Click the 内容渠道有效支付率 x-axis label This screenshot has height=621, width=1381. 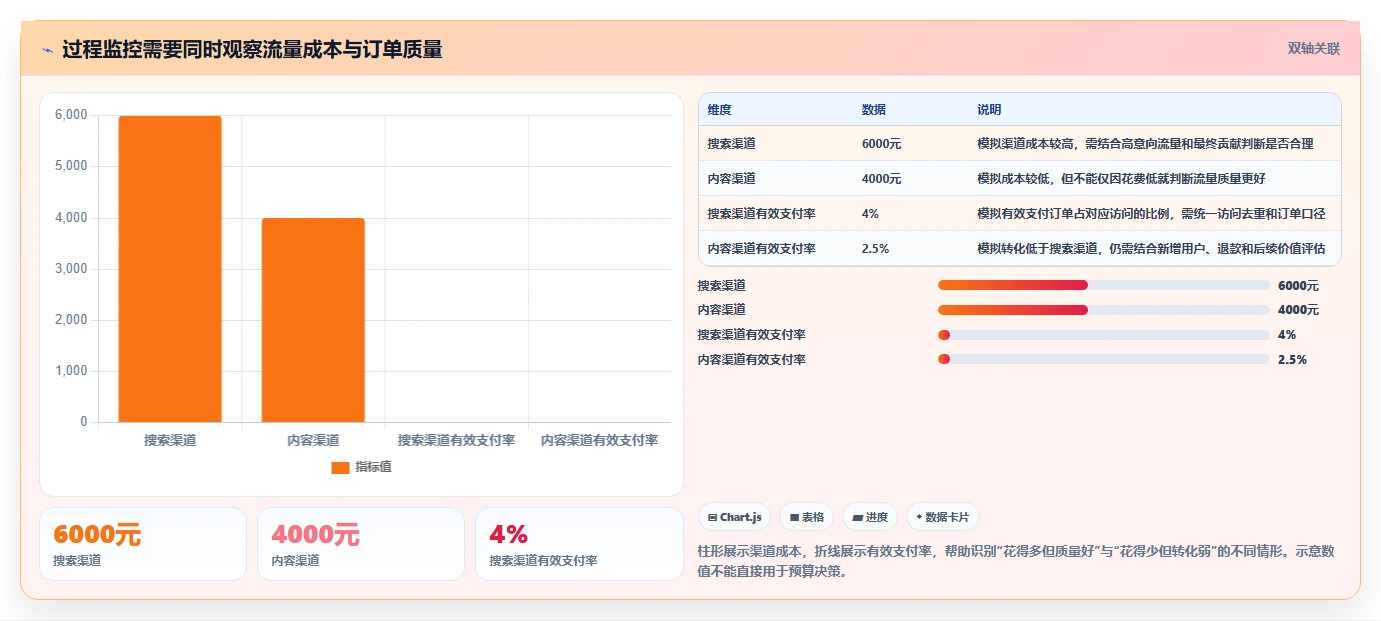click(599, 440)
